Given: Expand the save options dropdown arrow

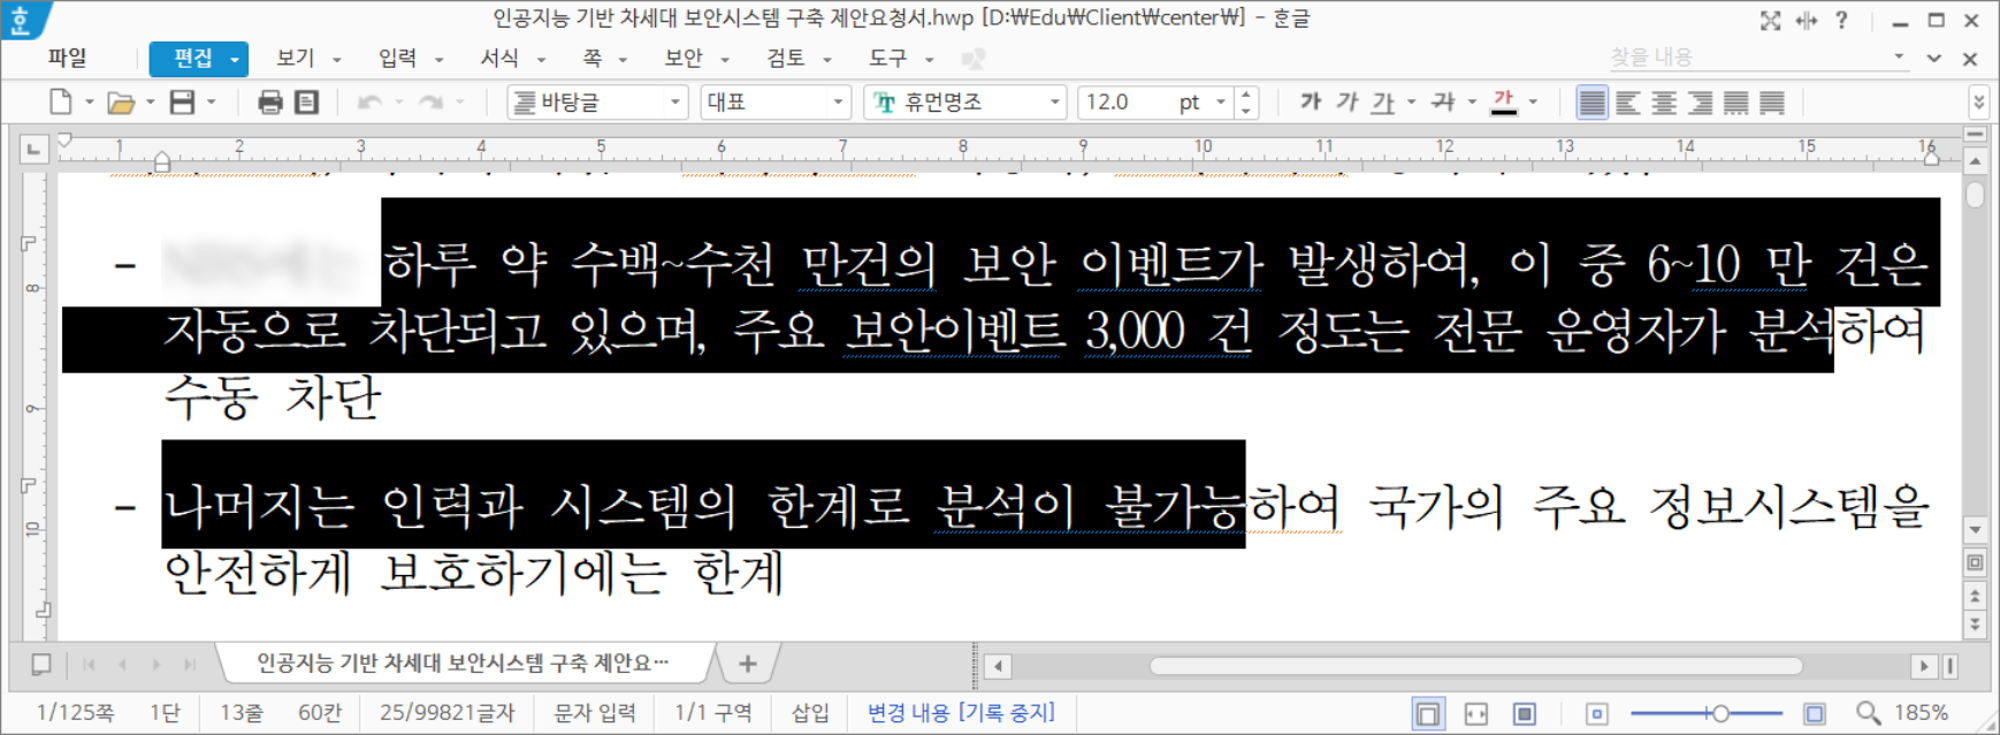Looking at the screenshot, I should click(x=211, y=102).
